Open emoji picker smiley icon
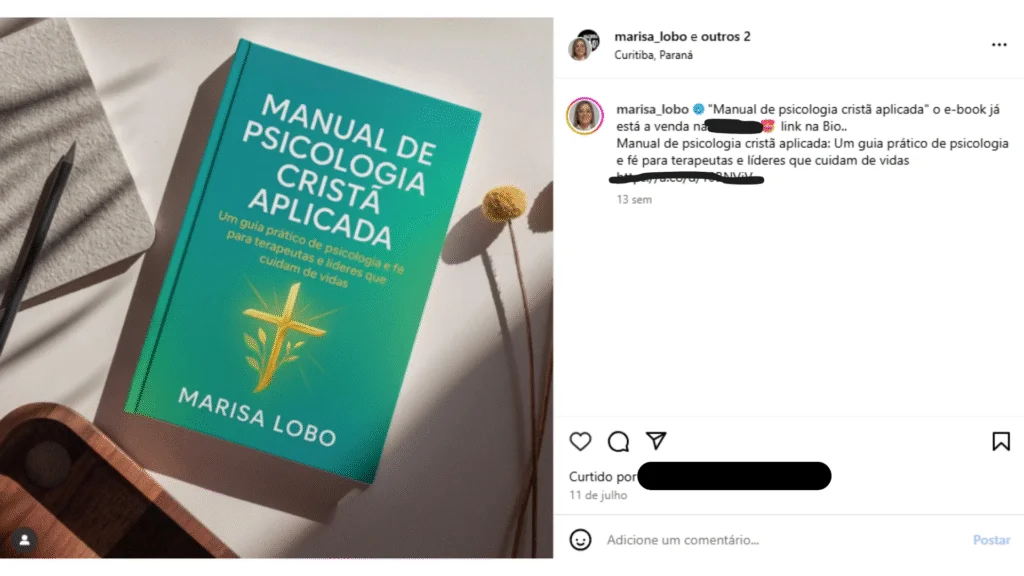Screen dimensions: 1024x576 click(580, 539)
